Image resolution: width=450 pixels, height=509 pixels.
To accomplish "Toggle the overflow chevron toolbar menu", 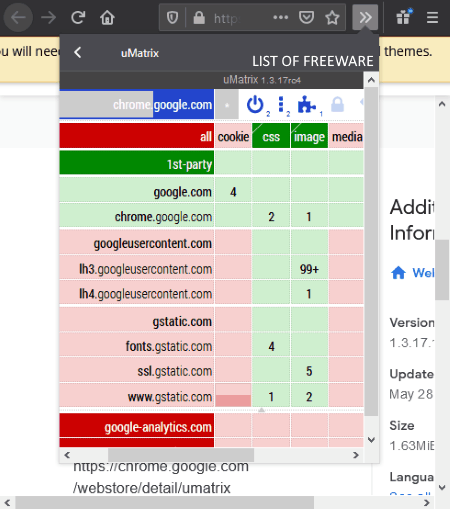I will coord(365,17).
